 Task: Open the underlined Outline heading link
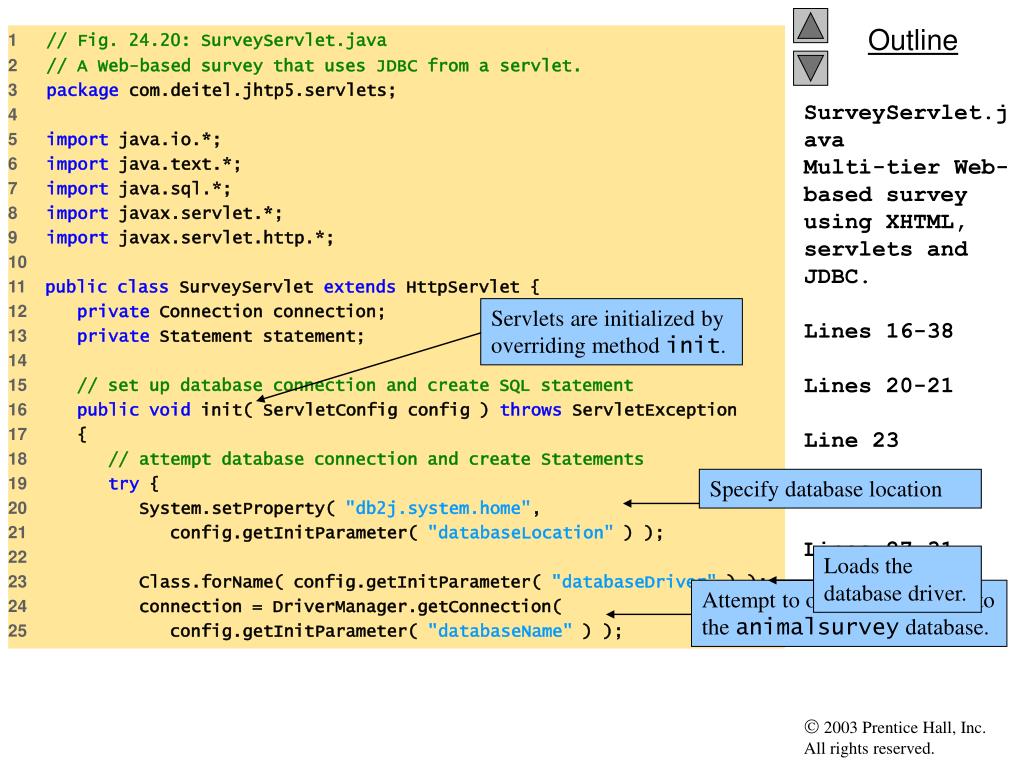point(912,41)
